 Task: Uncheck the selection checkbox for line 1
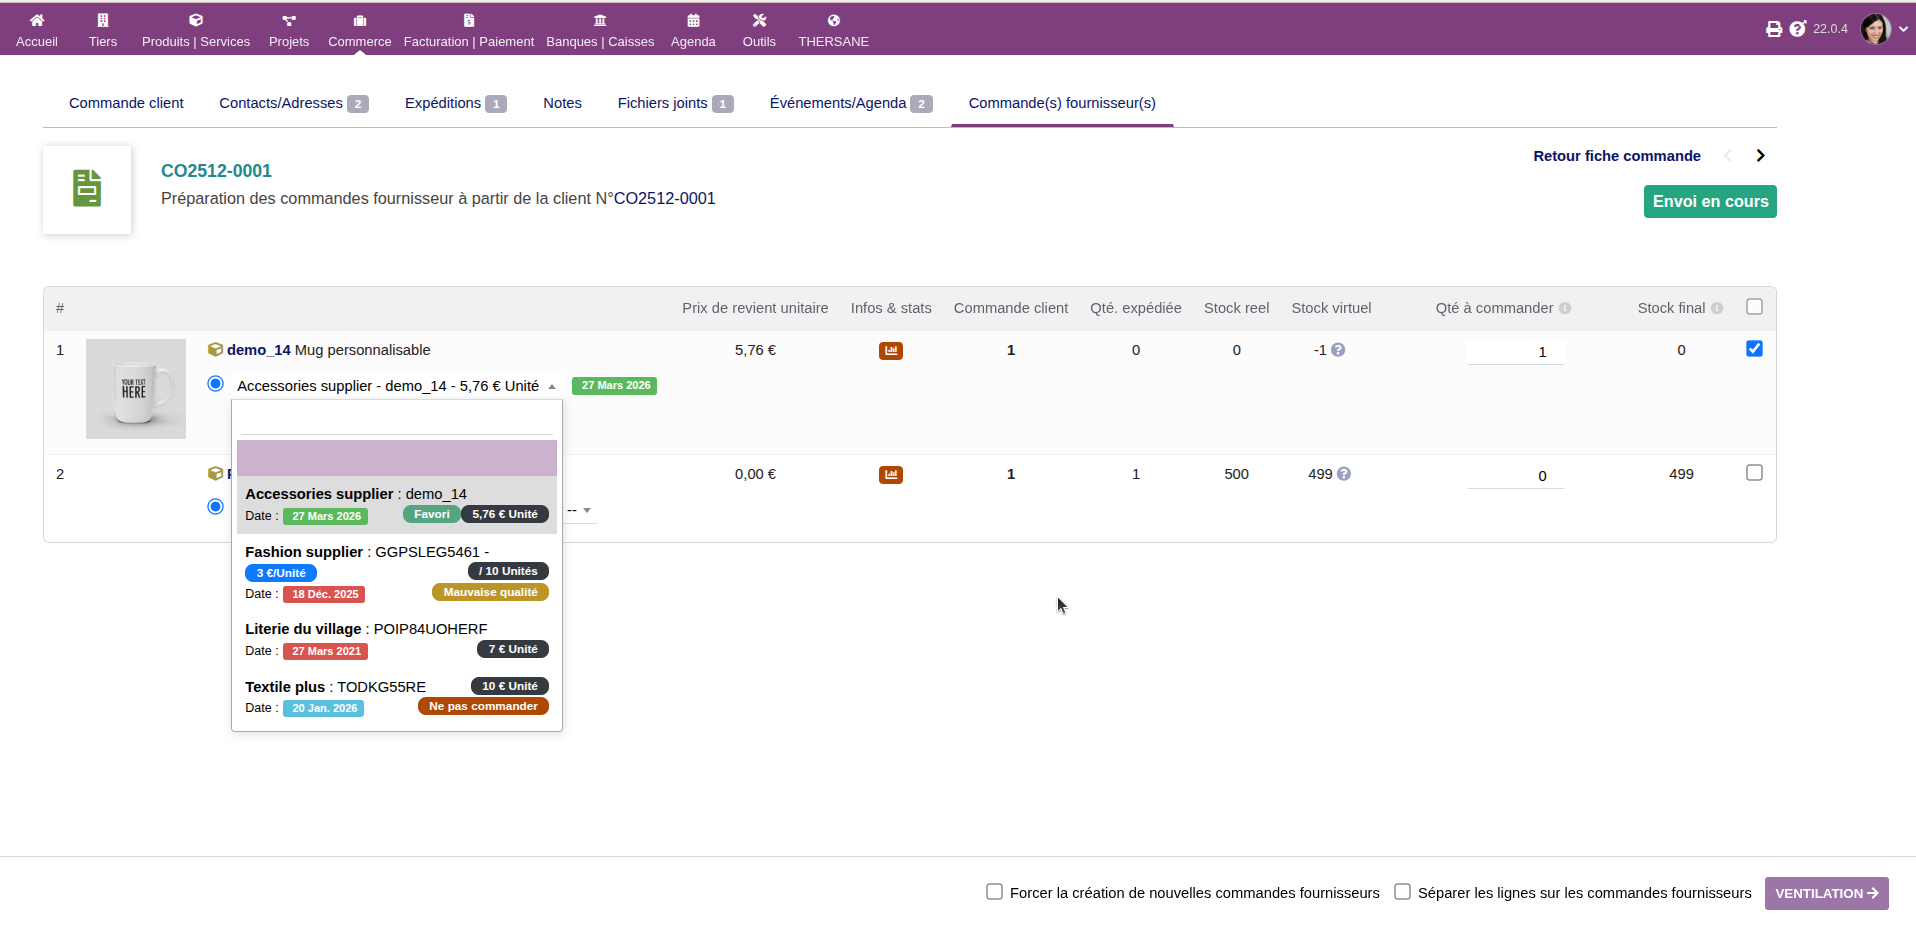pyautogui.click(x=1754, y=349)
